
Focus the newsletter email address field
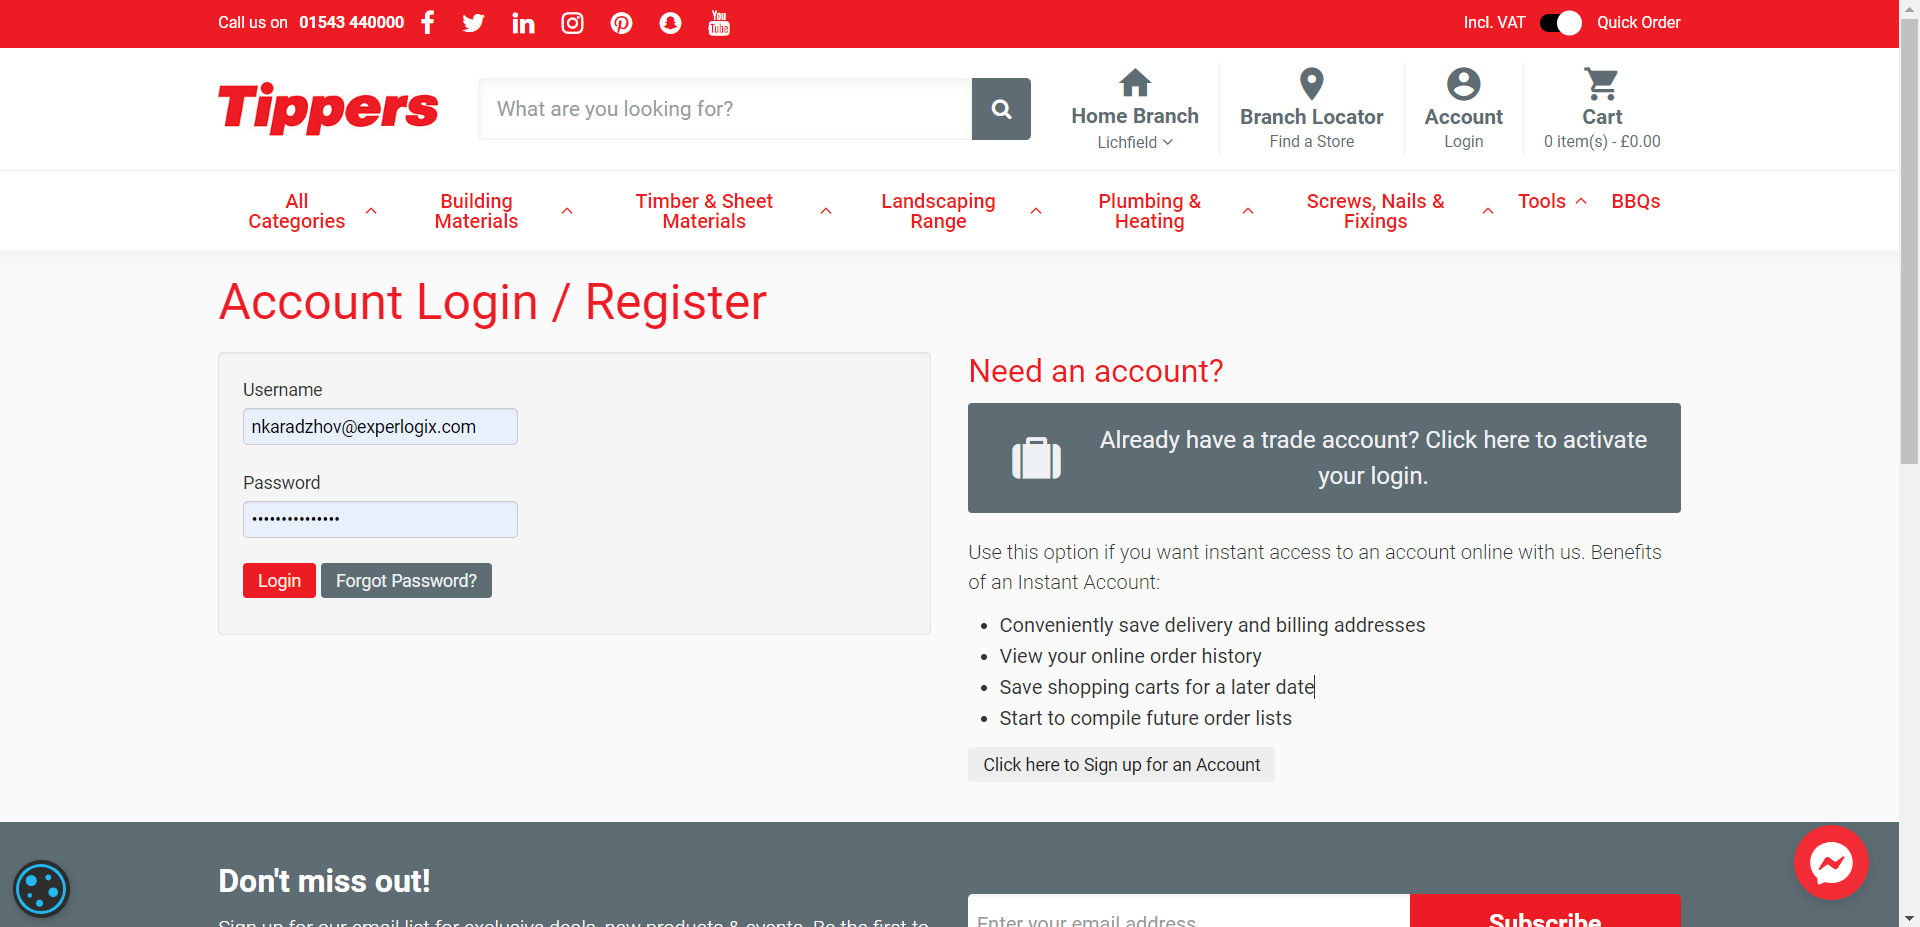(1189, 911)
